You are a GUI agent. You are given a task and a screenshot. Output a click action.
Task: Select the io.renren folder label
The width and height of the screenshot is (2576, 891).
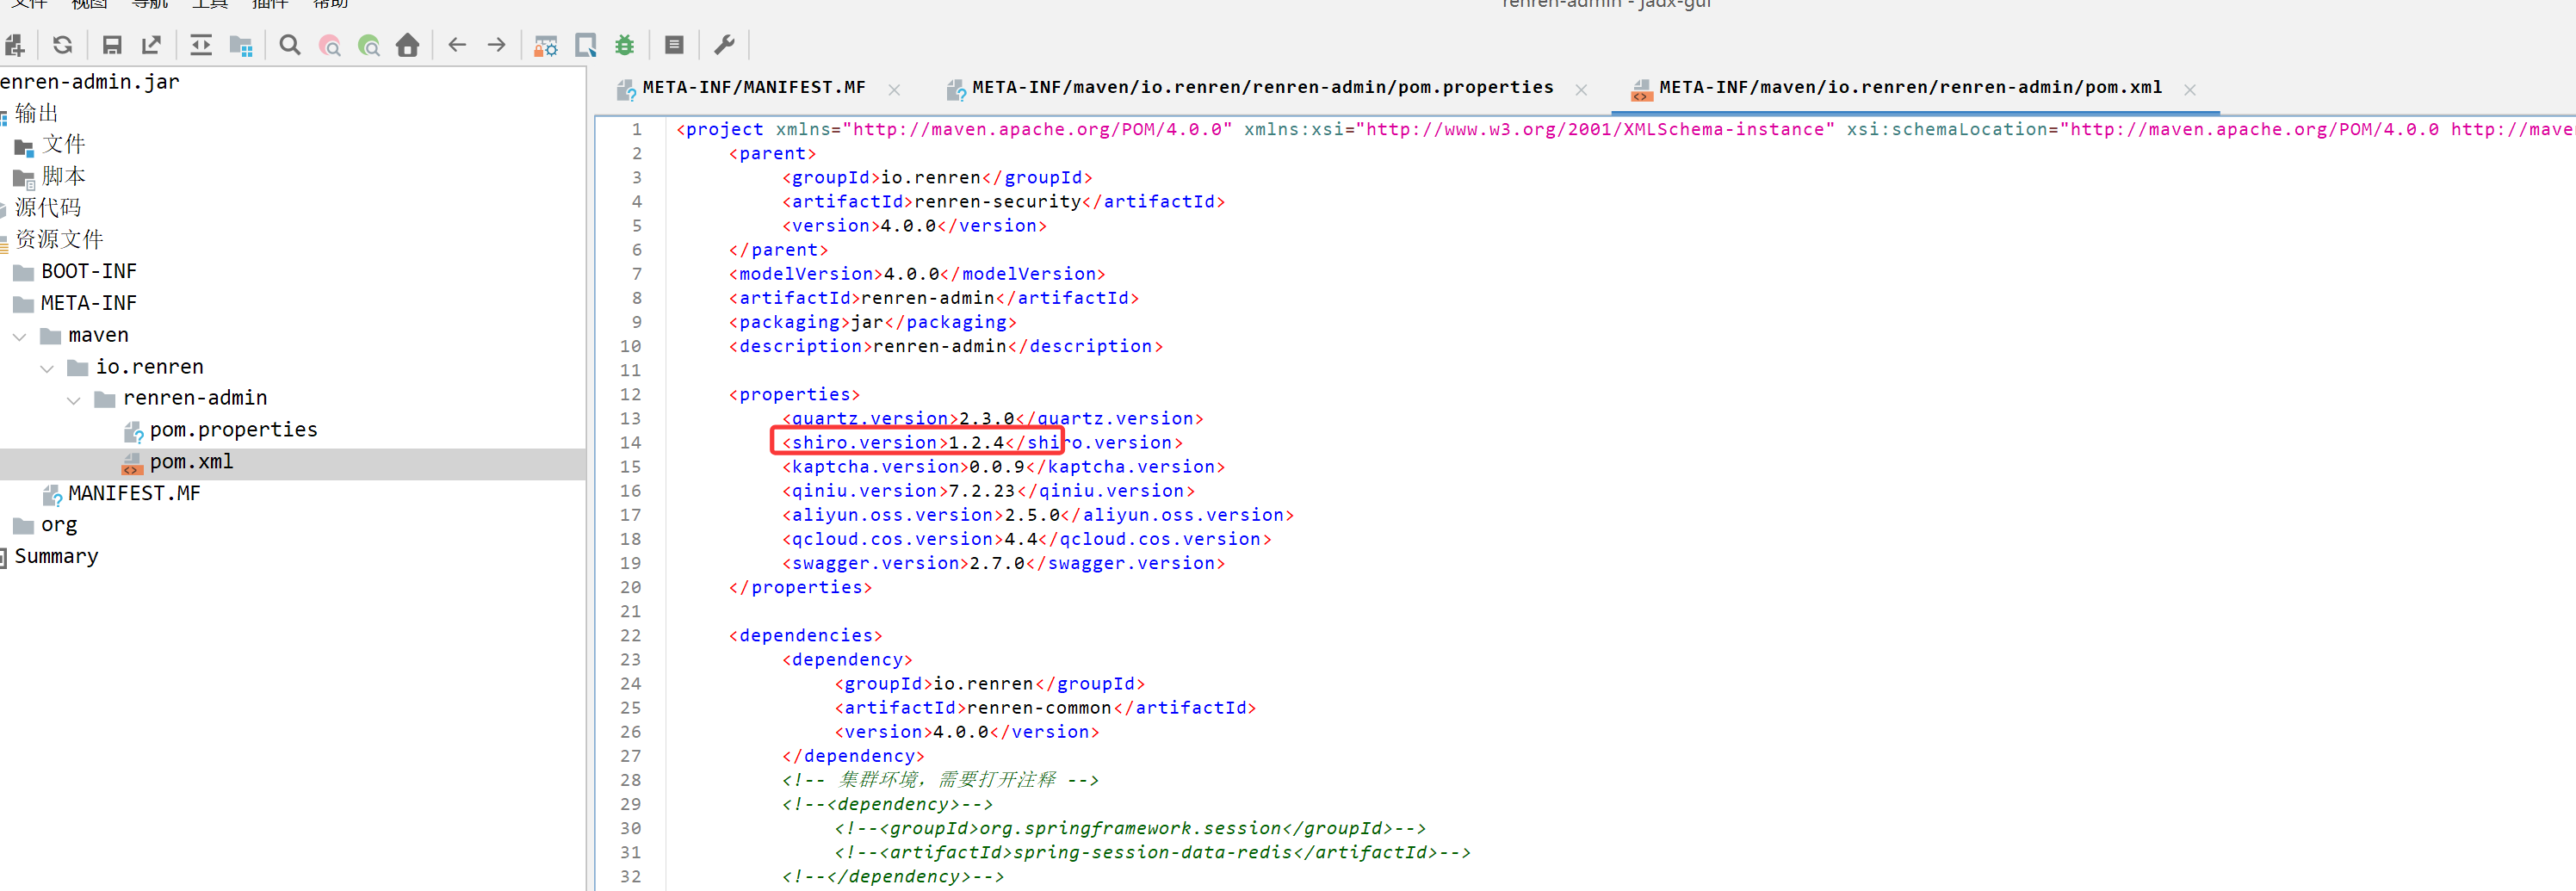[x=149, y=367]
